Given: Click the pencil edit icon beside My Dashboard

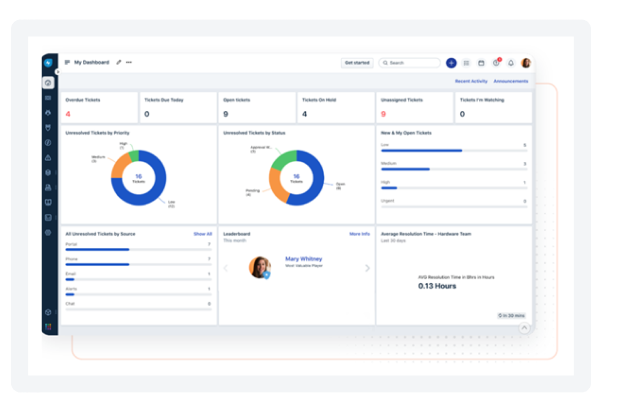Looking at the screenshot, I should coord(119,62).
